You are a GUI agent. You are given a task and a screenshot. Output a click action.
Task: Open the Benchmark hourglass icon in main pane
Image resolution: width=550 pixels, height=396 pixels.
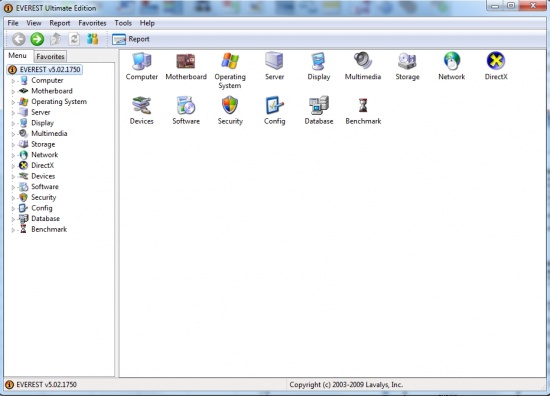pos(363,105)
